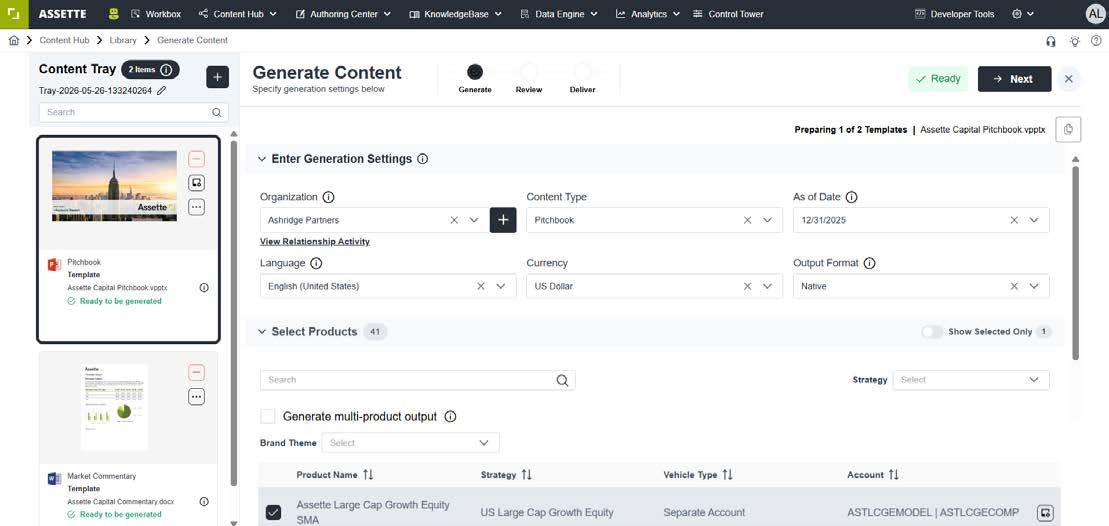Screen dimensions: 1109x526
Task: Close the Generate Content panel
Action: (1069, 79)
